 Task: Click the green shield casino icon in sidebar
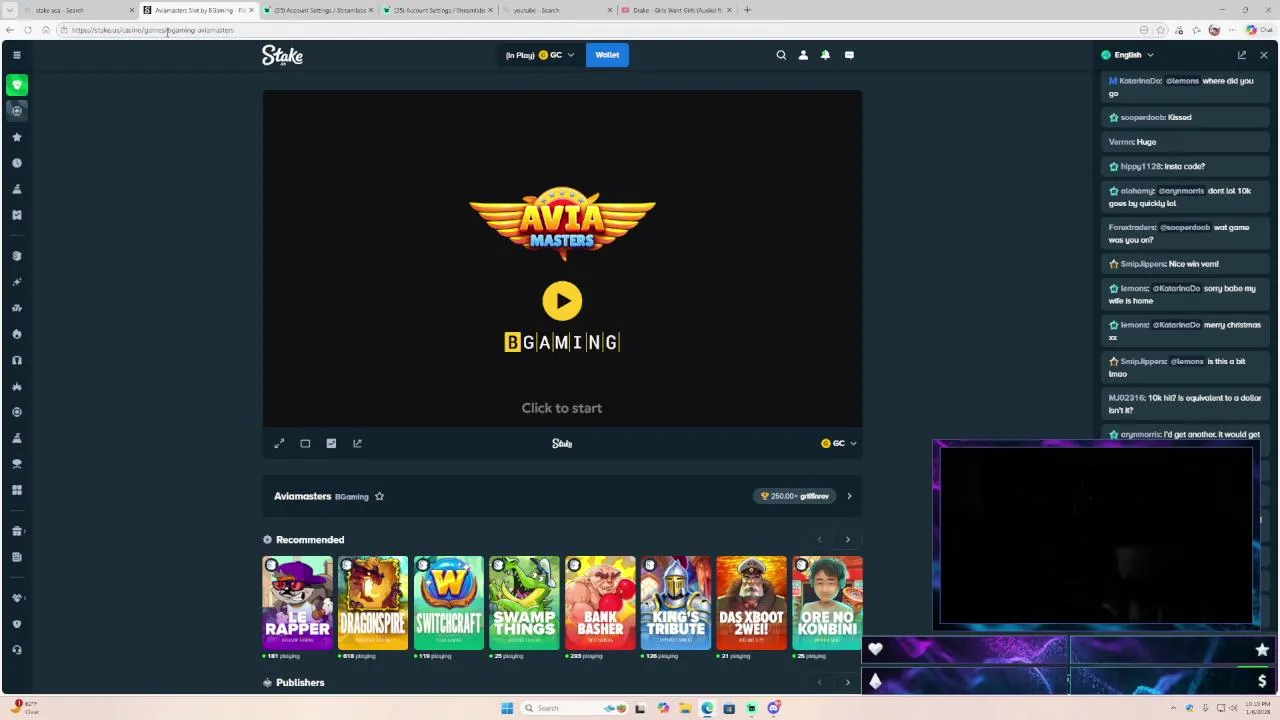pyautogui.click(x=17, y=85)
